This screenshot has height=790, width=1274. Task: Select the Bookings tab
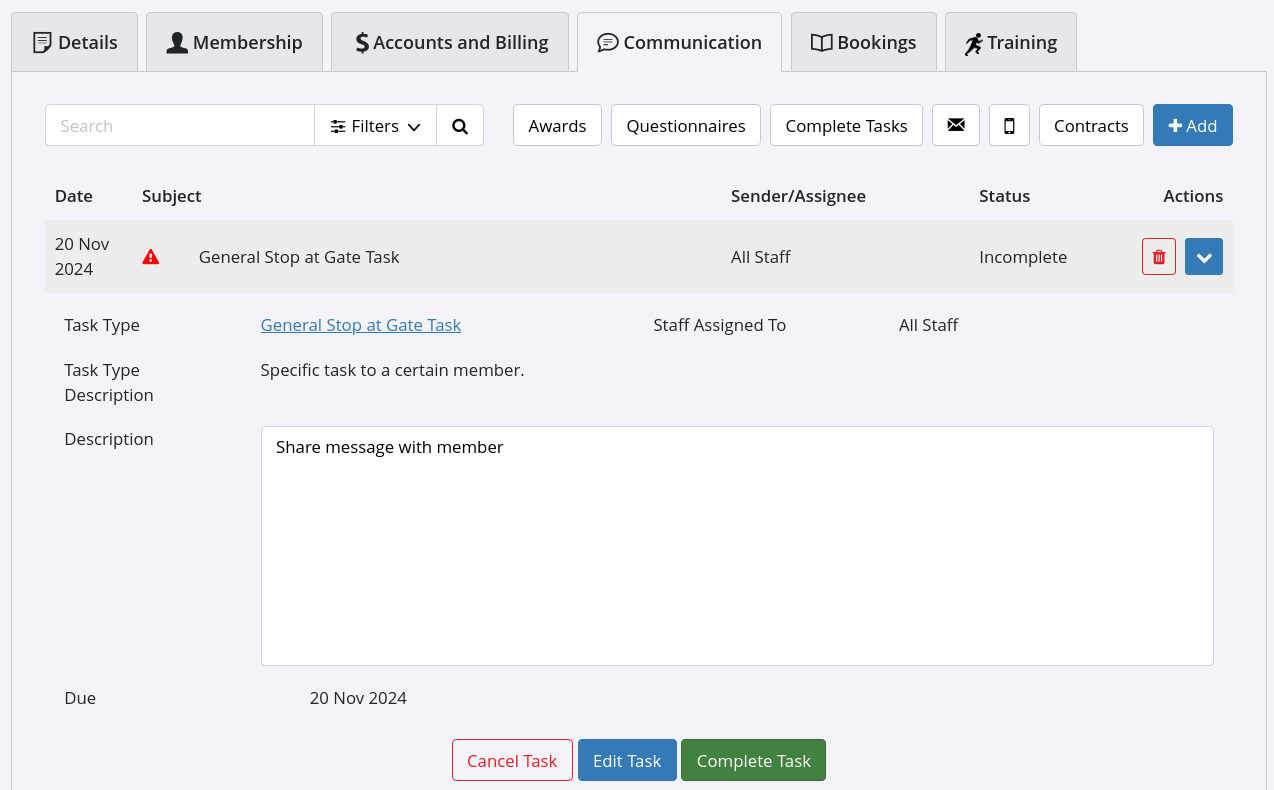pos(863,42)
